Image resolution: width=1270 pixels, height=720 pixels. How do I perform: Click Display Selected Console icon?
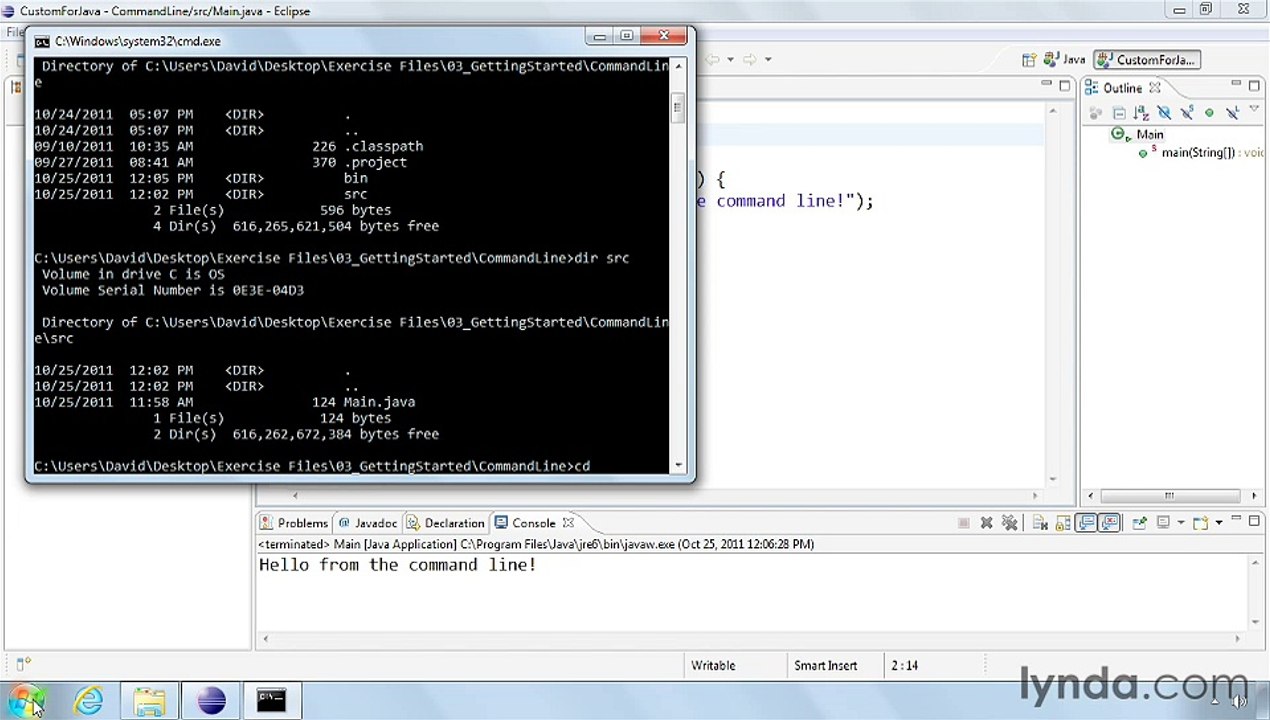click(1163, 523)
